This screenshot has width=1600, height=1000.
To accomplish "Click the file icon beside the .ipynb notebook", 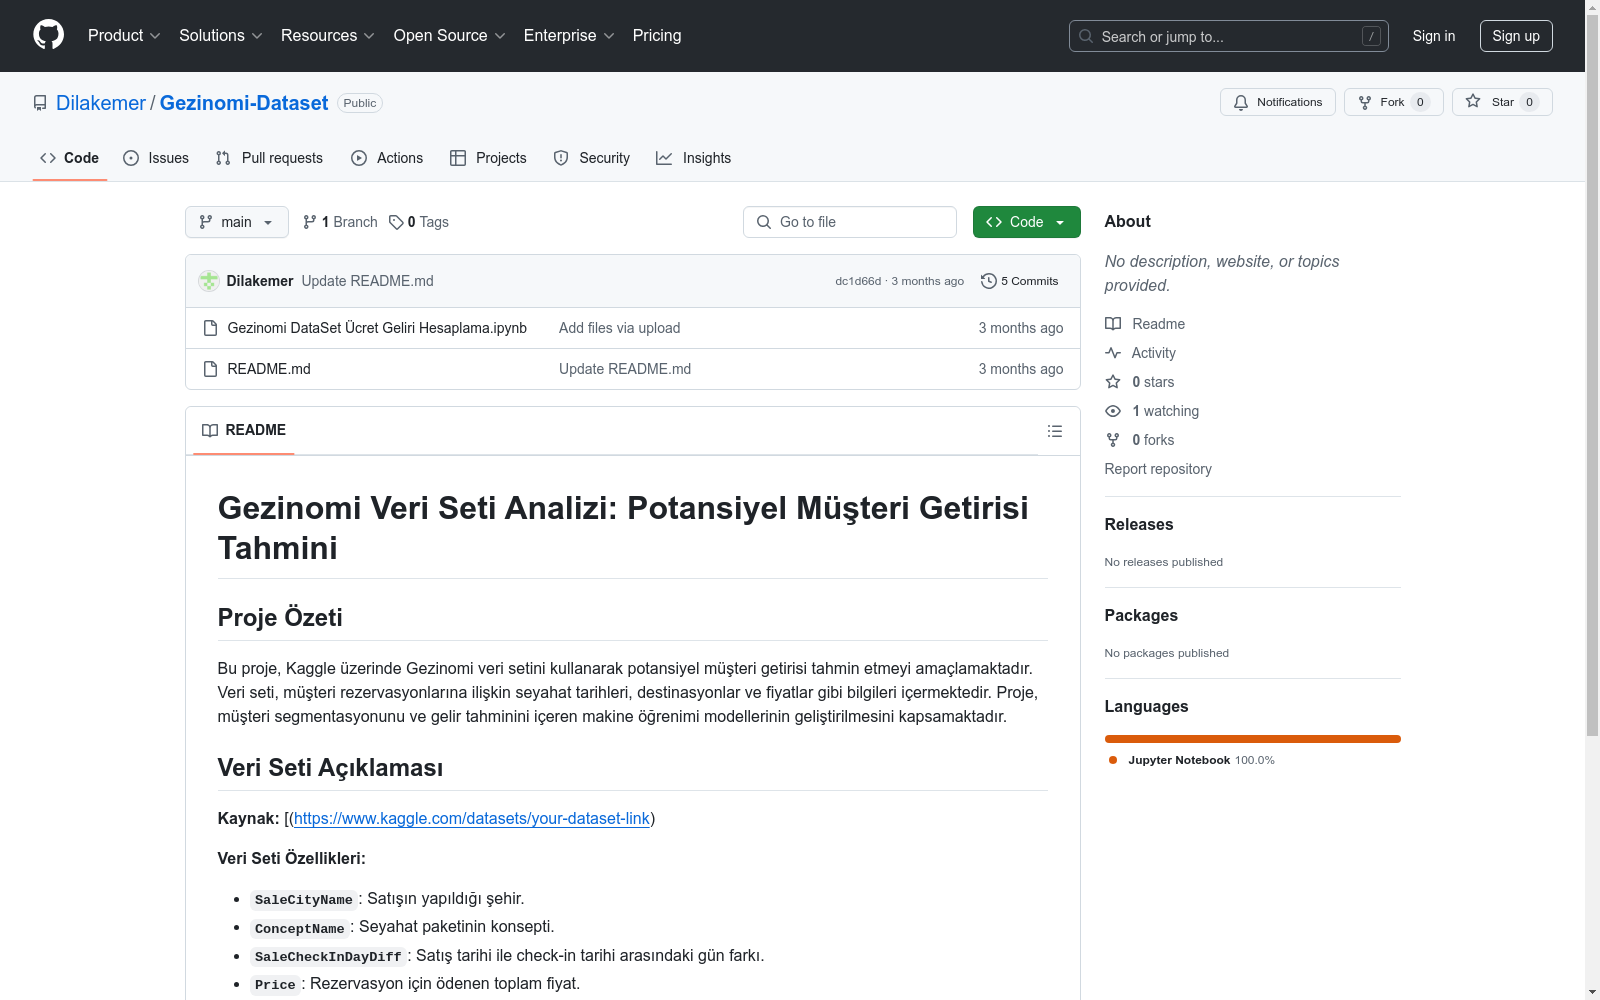I will click(x=210, y=328).
